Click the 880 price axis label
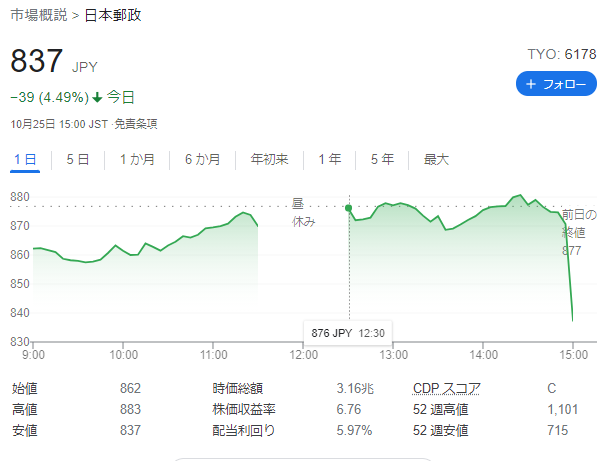Screen dimensions: 613x461 20,197
